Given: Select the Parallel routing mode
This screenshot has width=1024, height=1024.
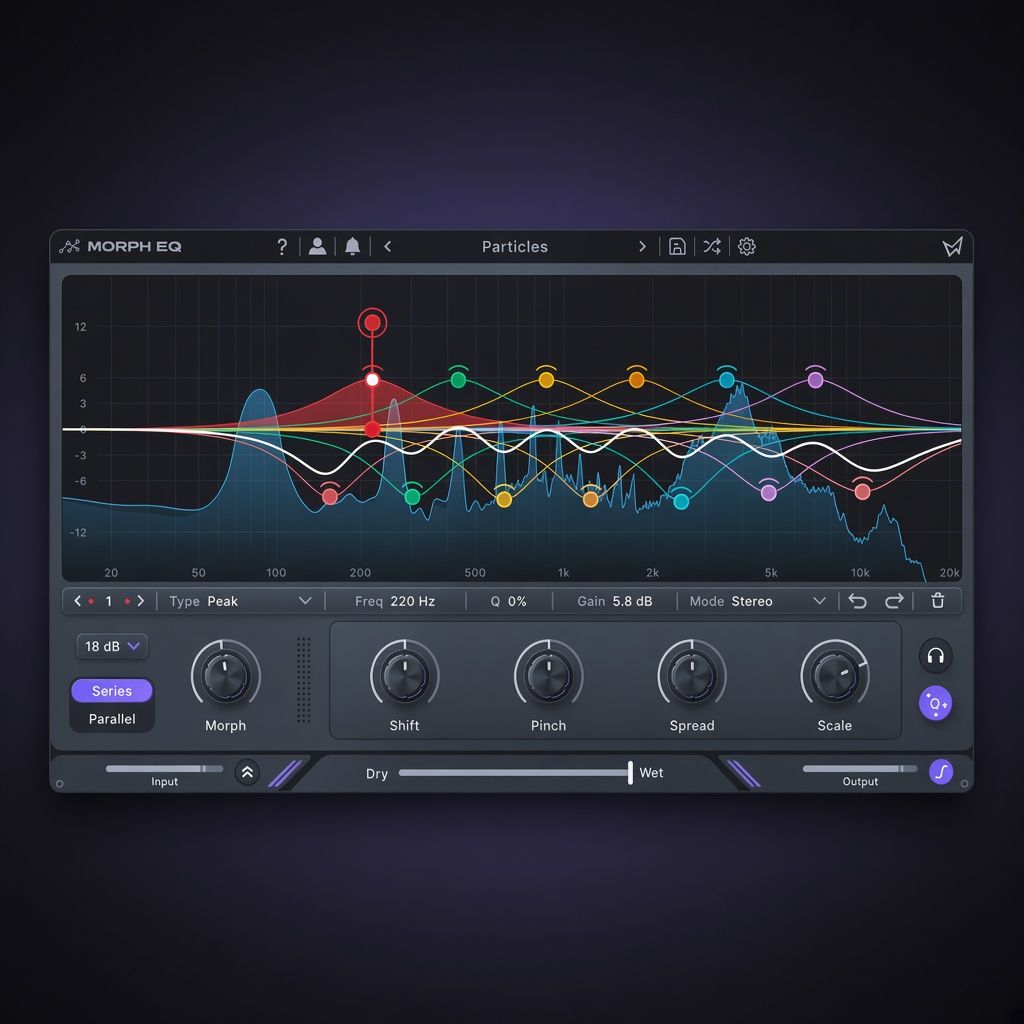Looking at the screenshot, I should click(112, 719).
